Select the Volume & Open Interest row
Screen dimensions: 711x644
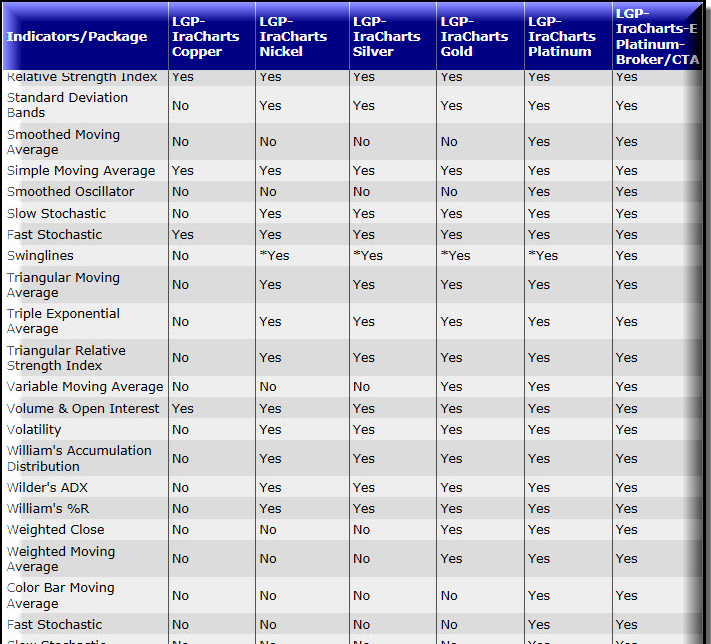point(352,409)
